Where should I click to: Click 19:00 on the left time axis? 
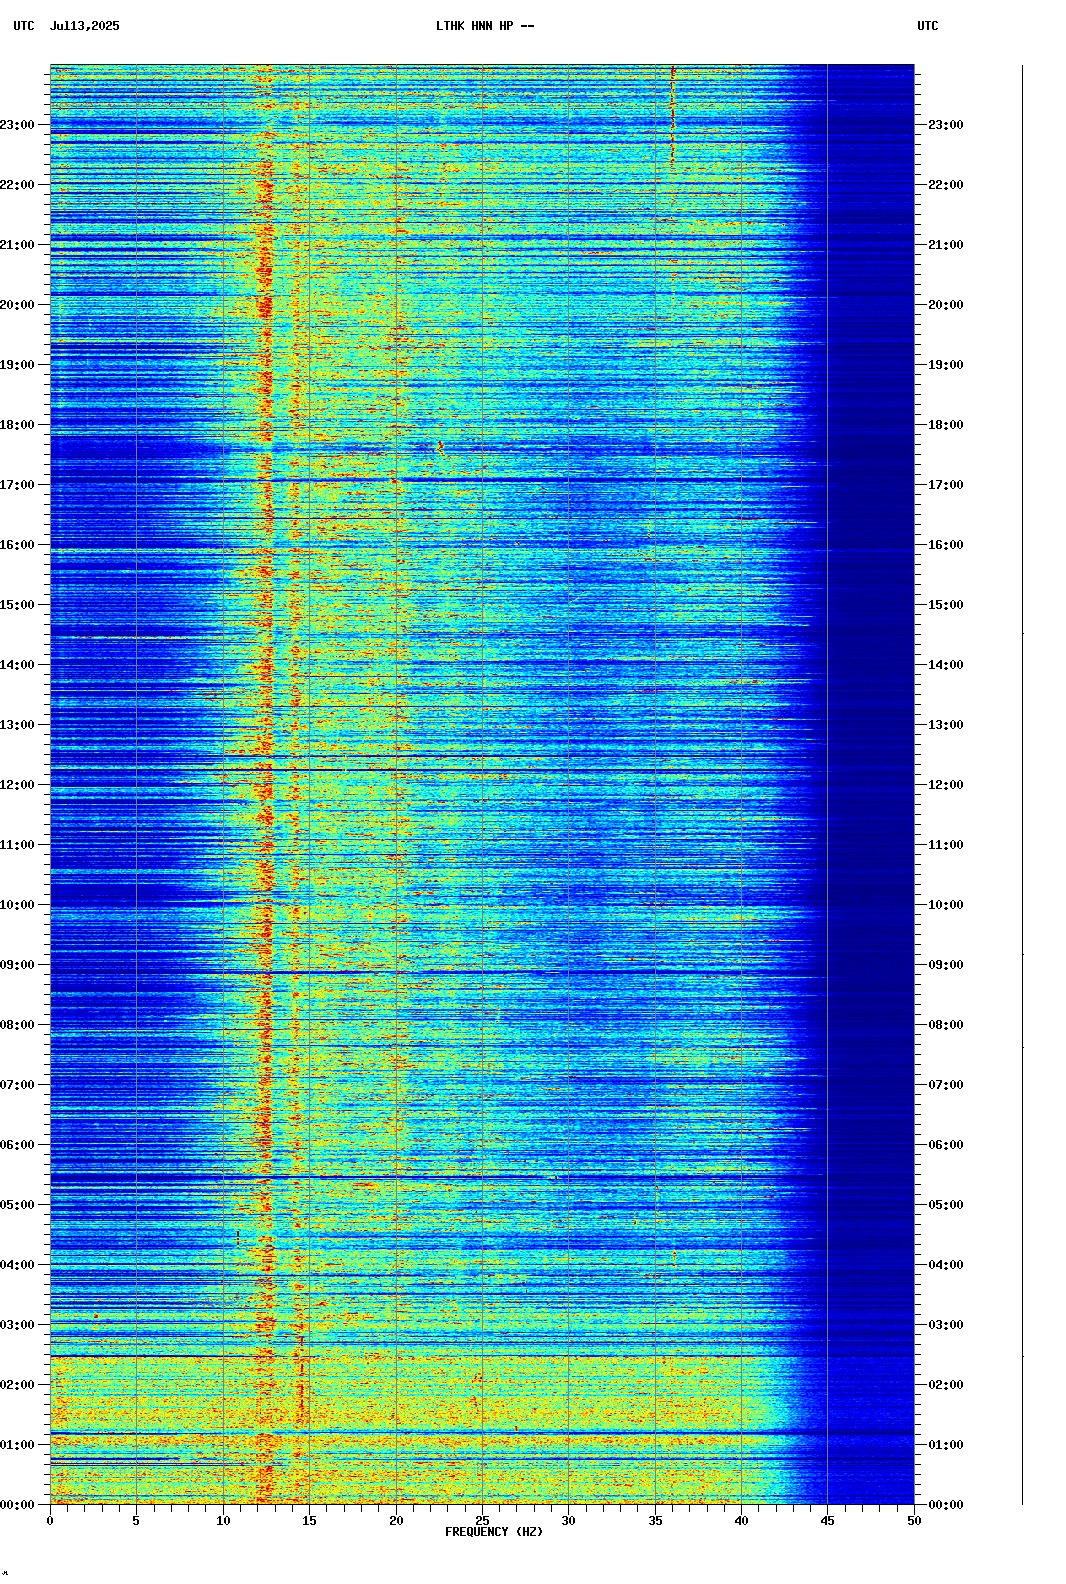coord(17,365)
